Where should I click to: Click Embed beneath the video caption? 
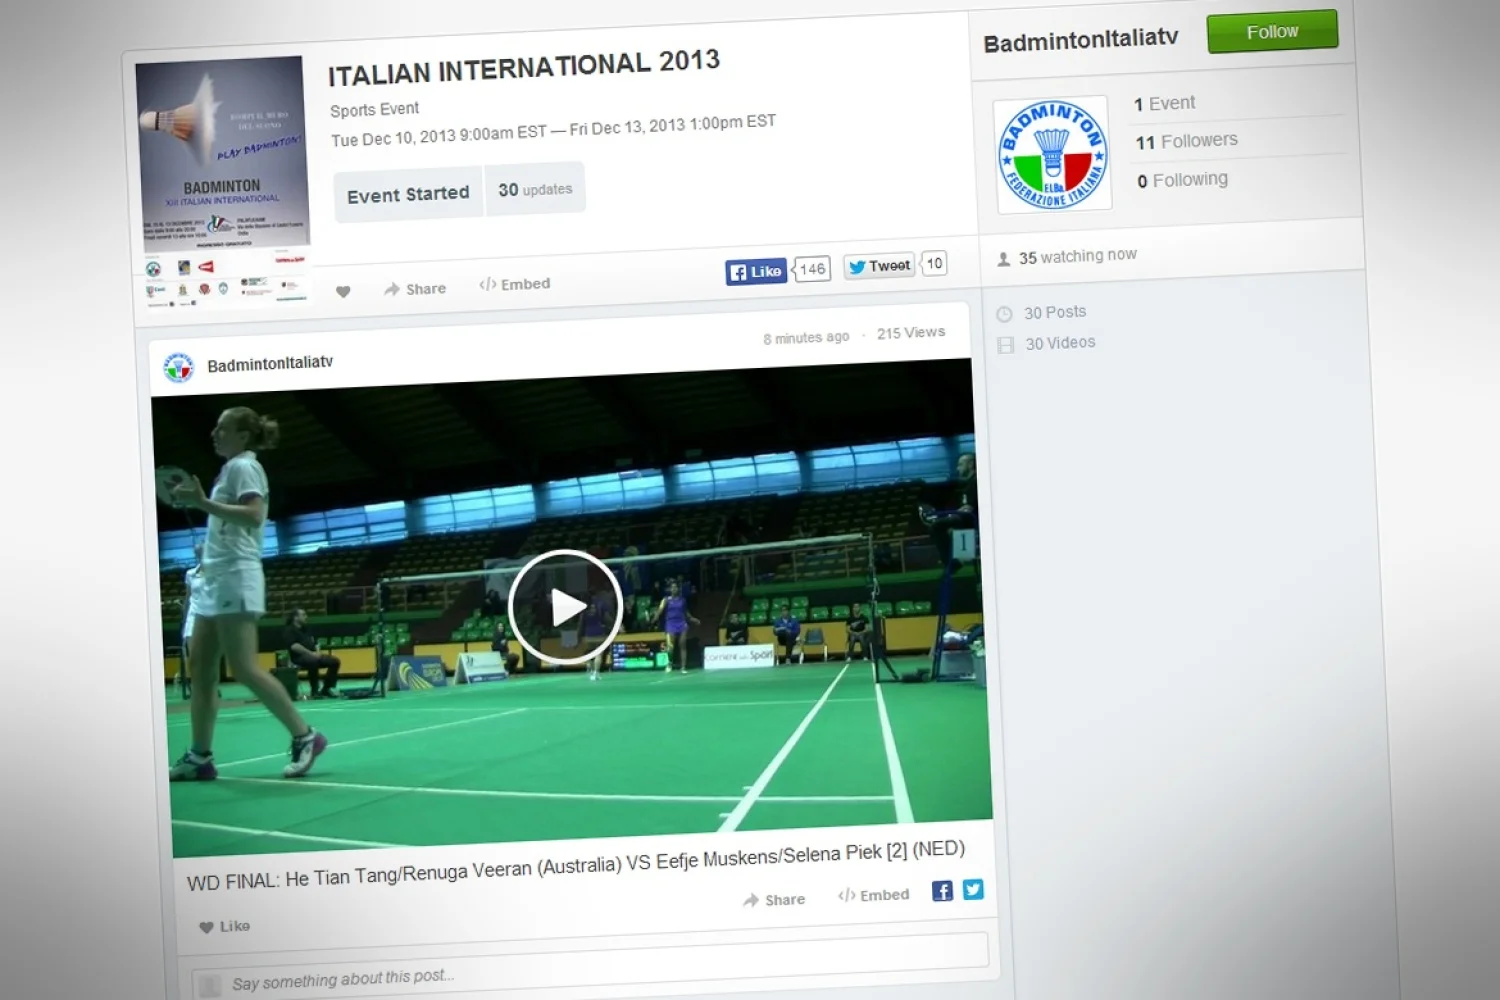tap(874, 895)
